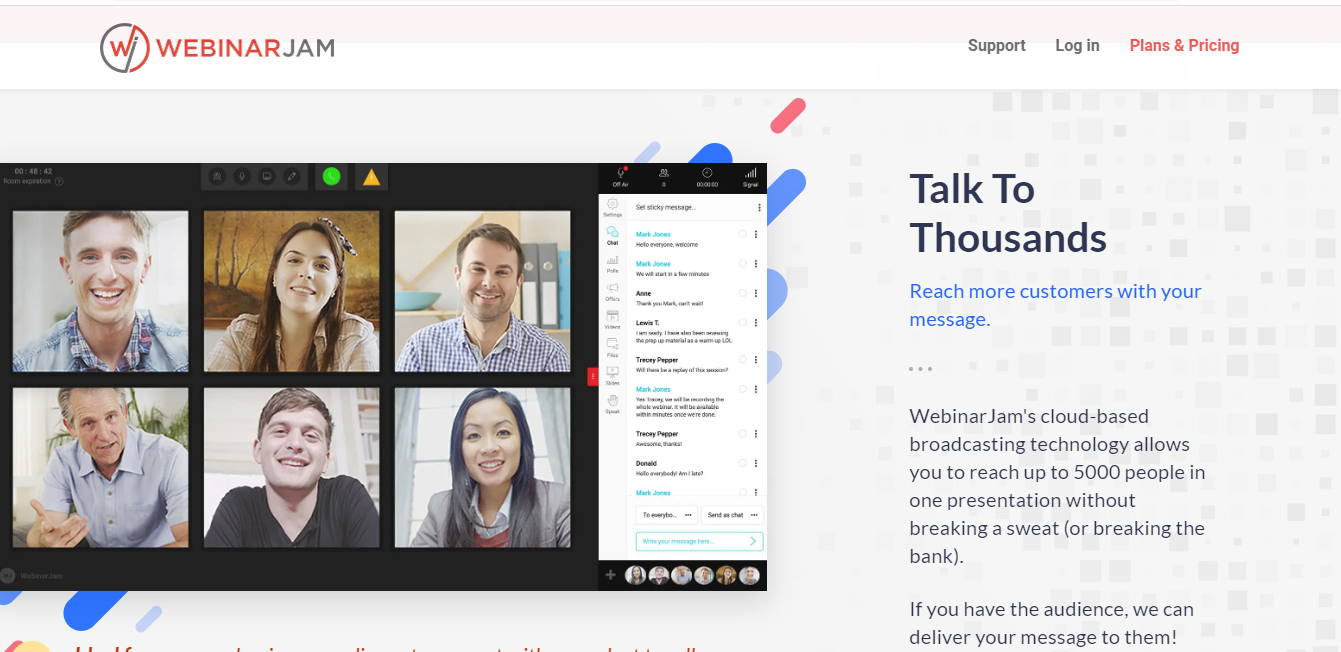Open three-dot menu for Lewis T. message
1341x652 pixels.
756,323
